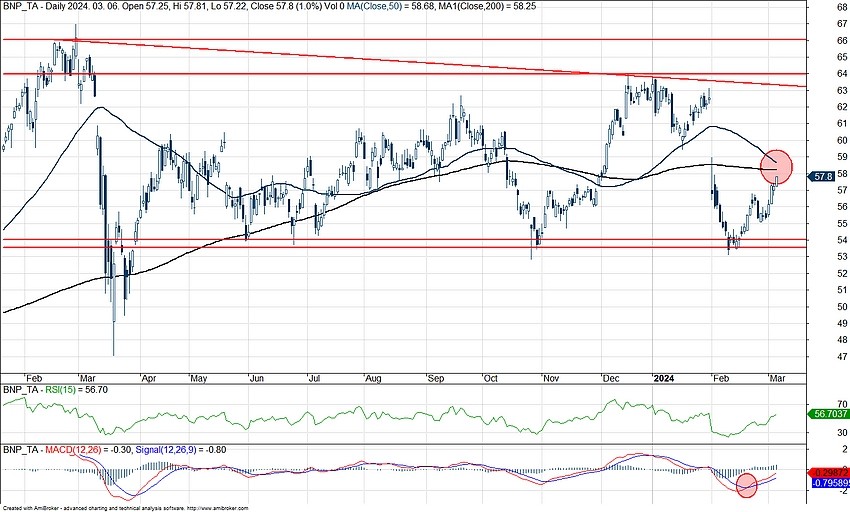850x512 pixels.
Task: Click the 50 label on price axis
Action: pyautogui.click(x=842, y=307)
